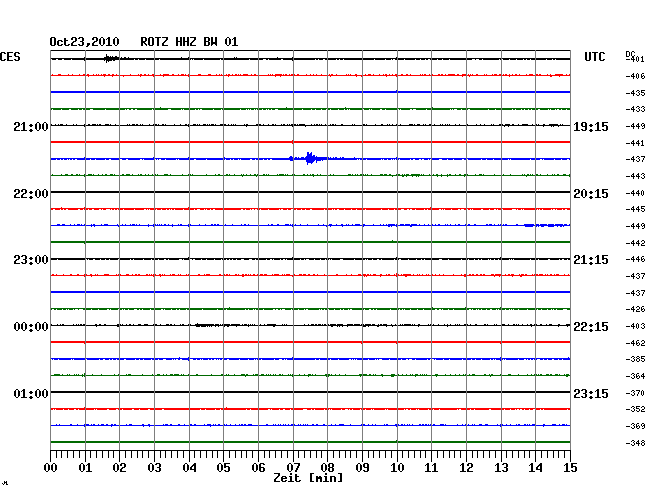Click the DC offset value -370

[x=635, y=393]
